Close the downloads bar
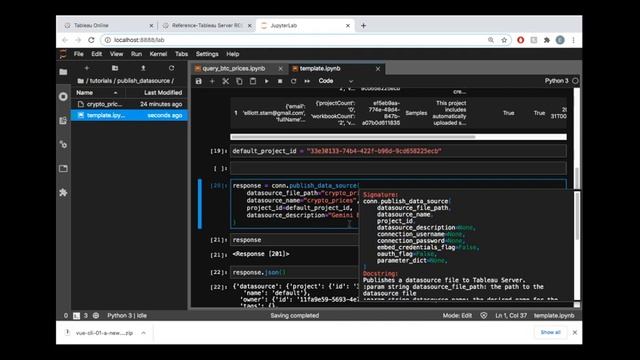This screenshot has height=360, width=640. click(x=575, y=333)
